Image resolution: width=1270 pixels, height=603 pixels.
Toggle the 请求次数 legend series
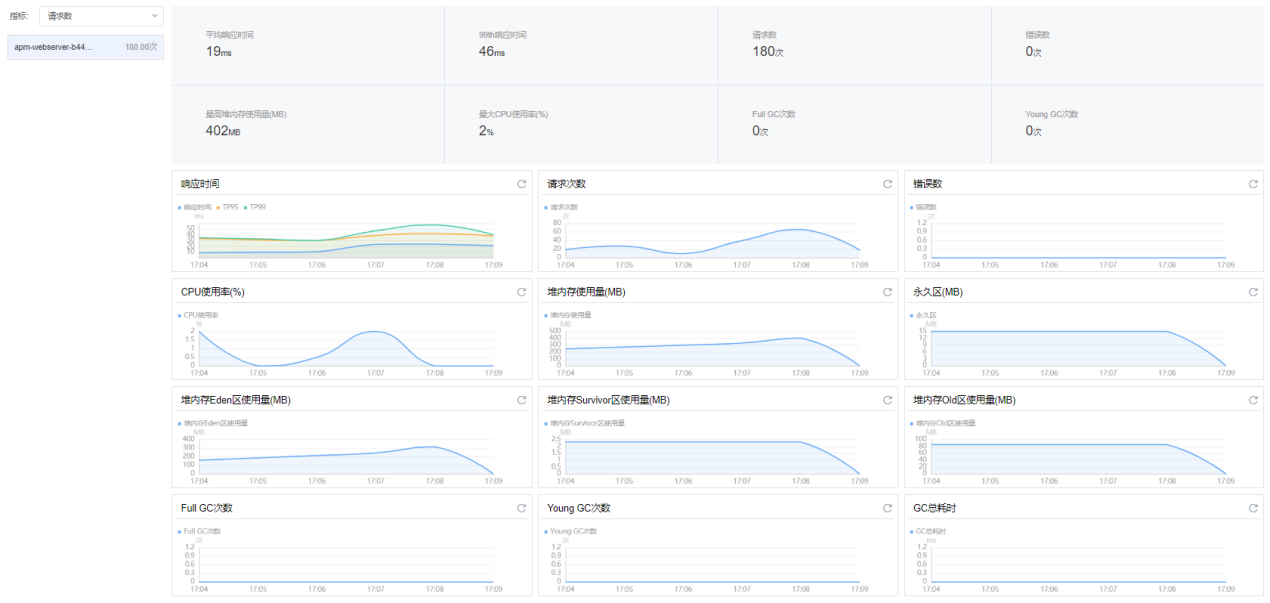point(563,207)
